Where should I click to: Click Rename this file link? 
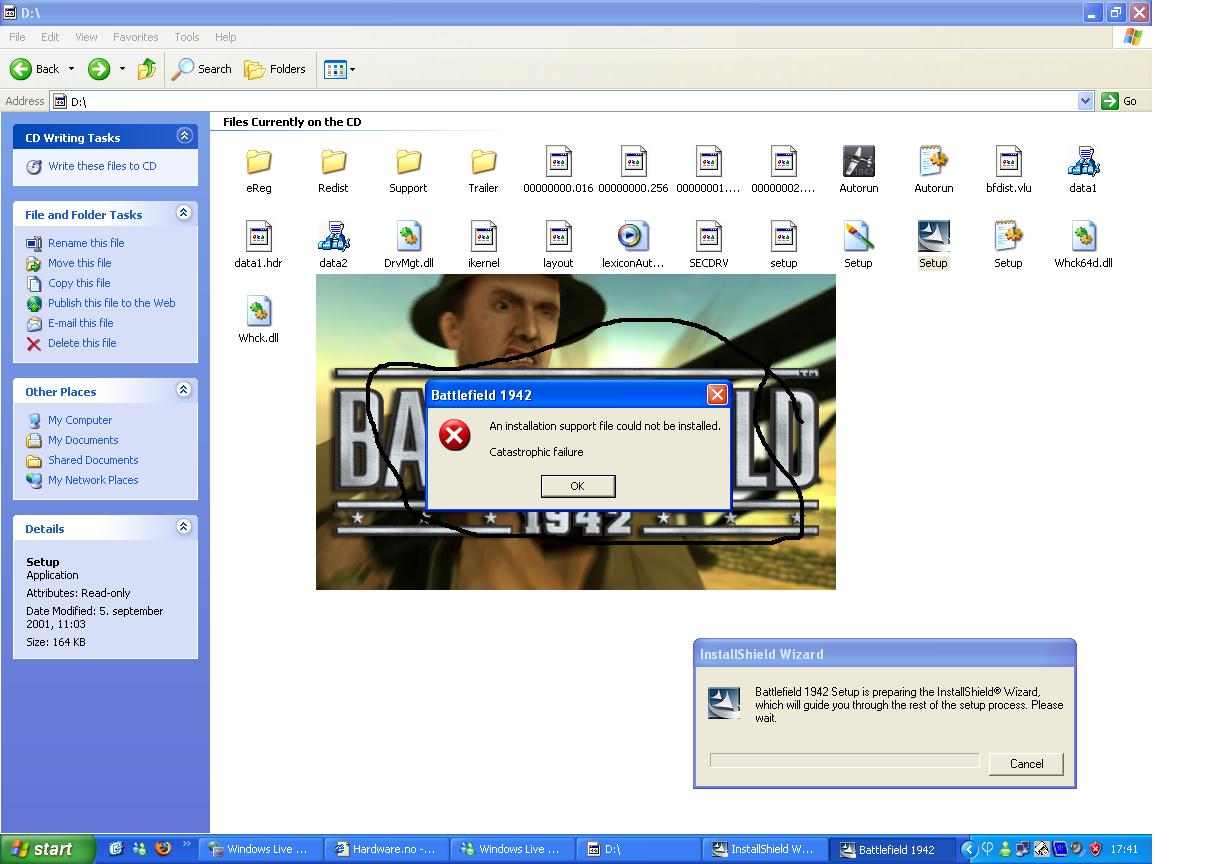tap(86, 243)
